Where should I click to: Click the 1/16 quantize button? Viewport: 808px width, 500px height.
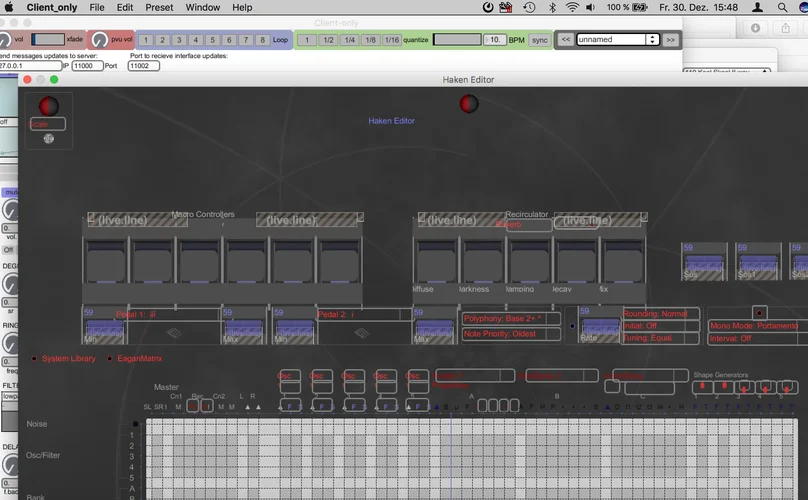391,40
